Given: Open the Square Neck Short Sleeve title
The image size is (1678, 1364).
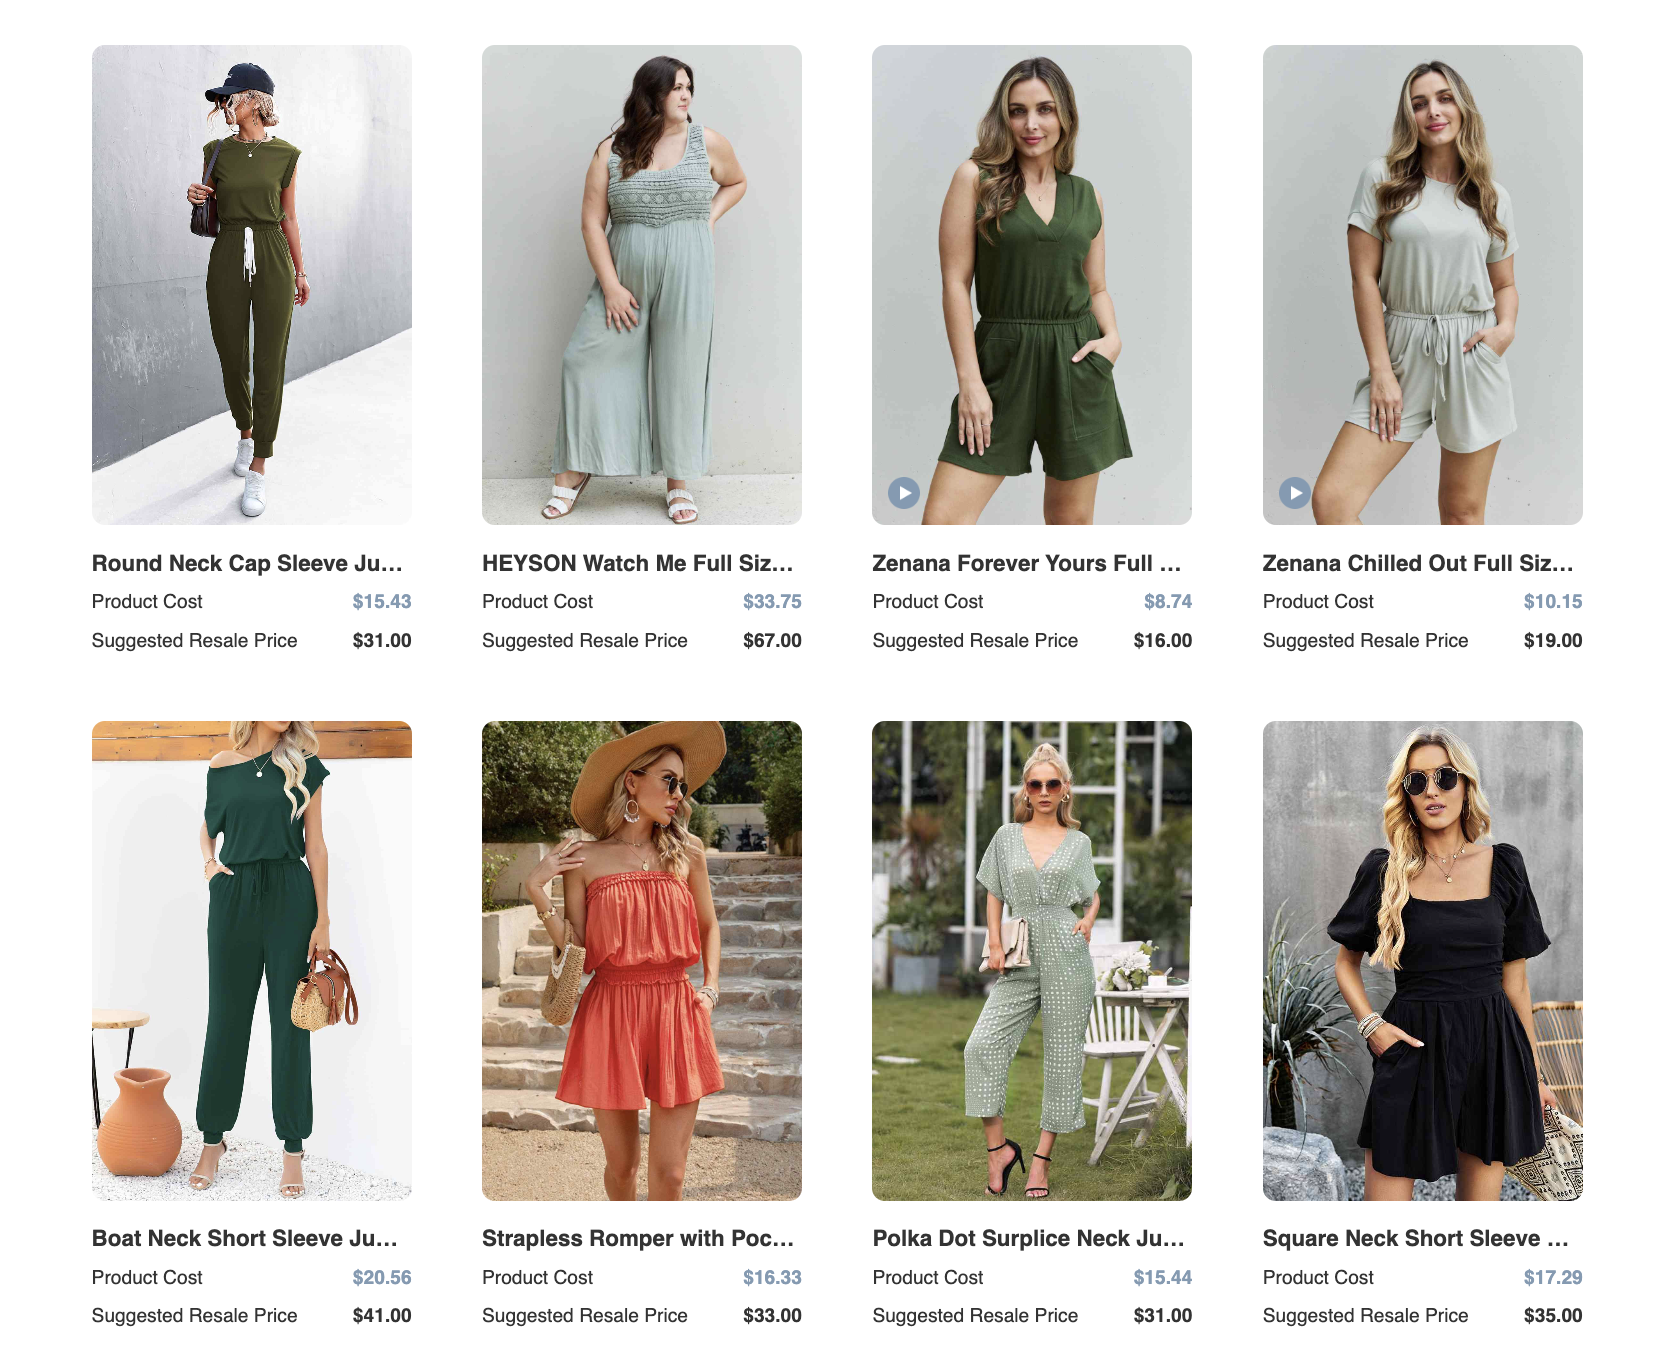Looking at the screenshot, I should point(1418,1238).
